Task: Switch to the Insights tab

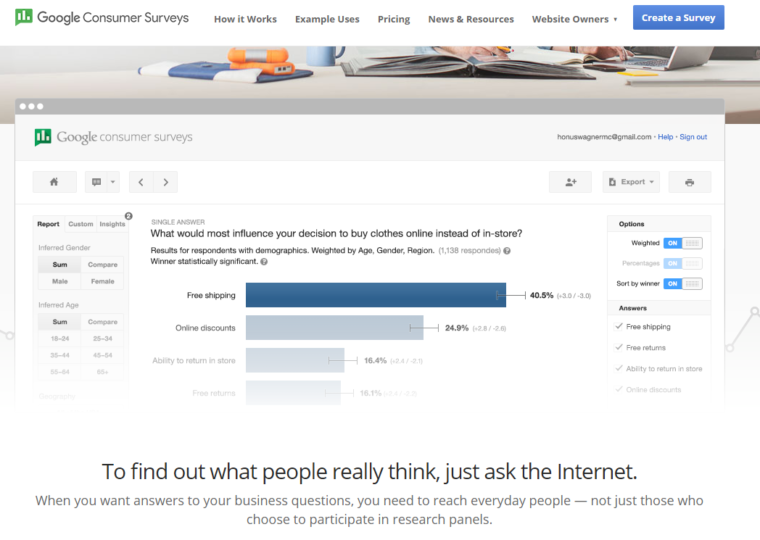Action: coord(112,224)
